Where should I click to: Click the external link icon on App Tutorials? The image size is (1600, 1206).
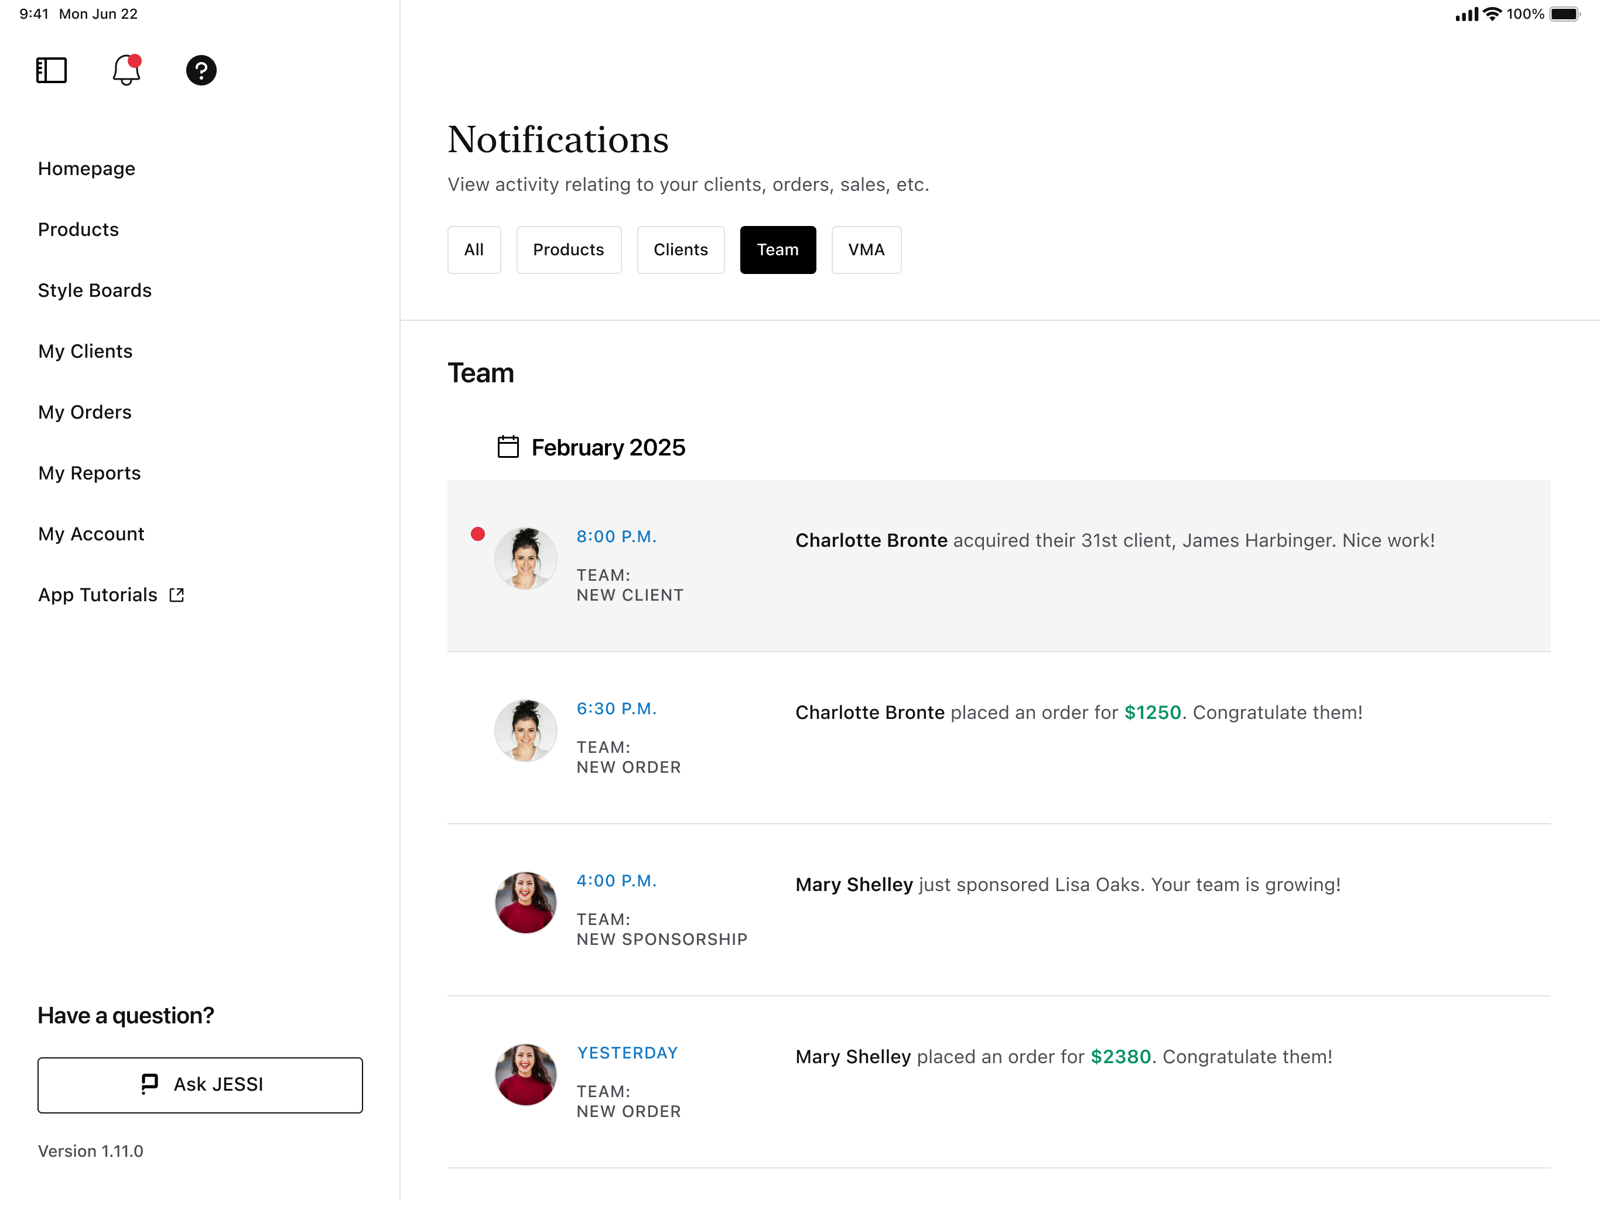177,595
